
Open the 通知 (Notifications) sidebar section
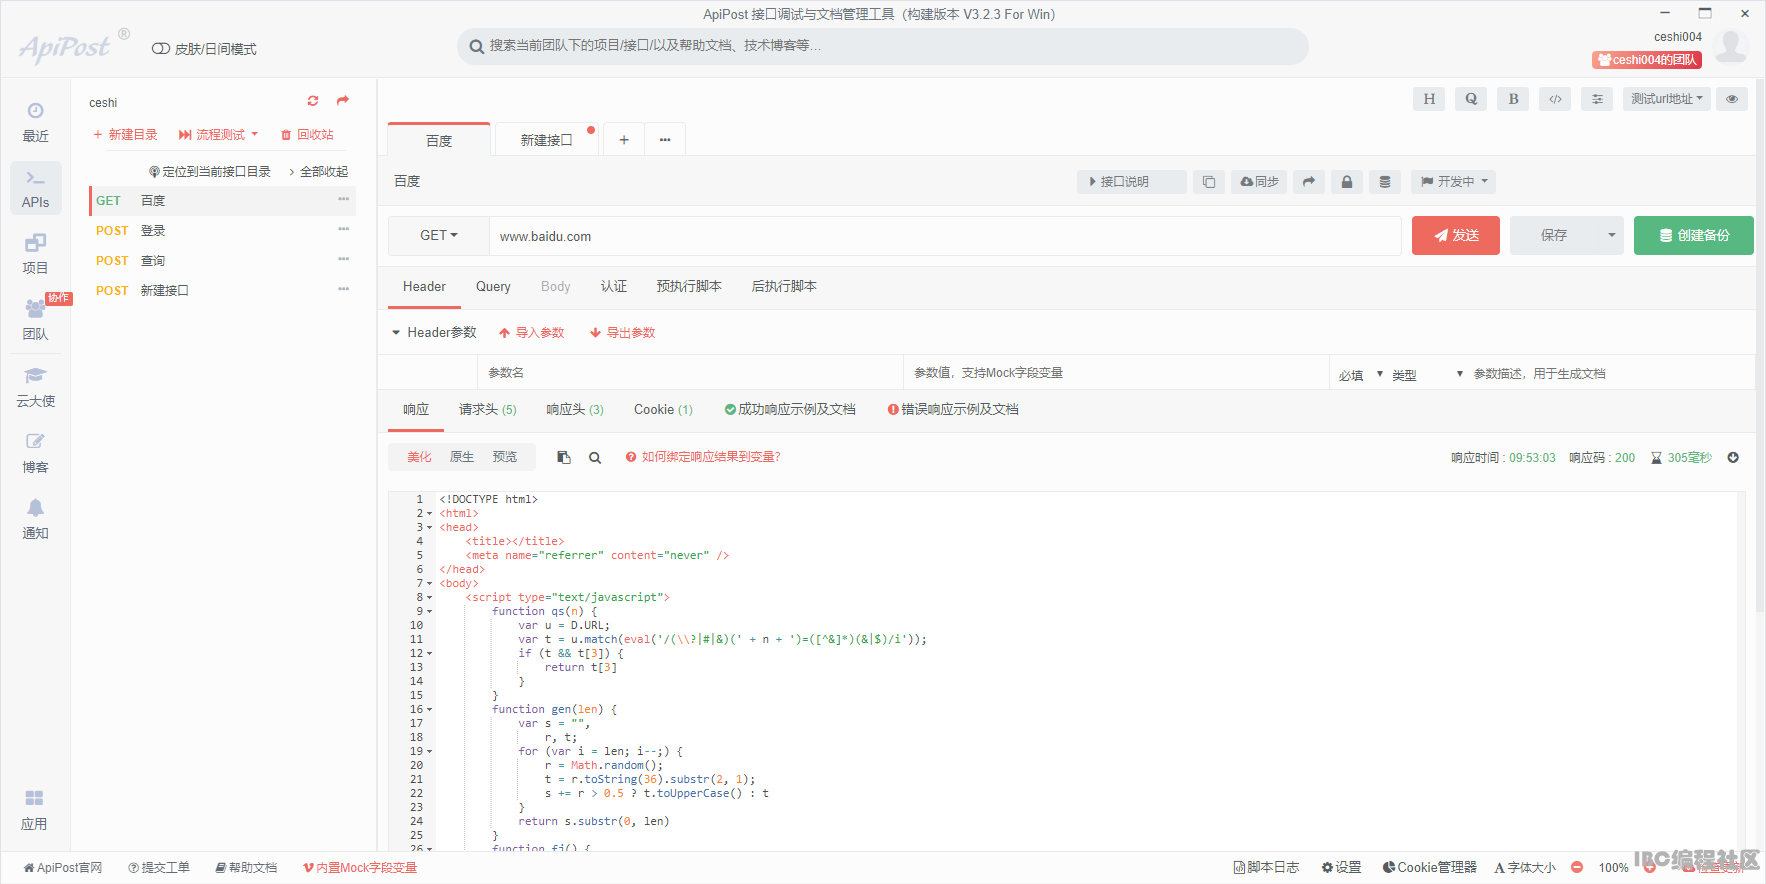click(35, 520)
